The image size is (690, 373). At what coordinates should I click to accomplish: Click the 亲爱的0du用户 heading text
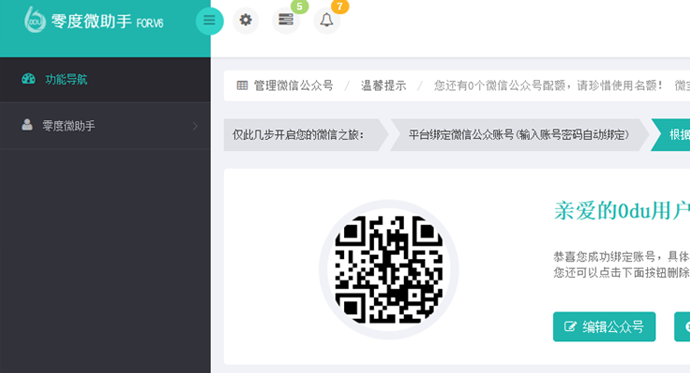tap(622, 211)
